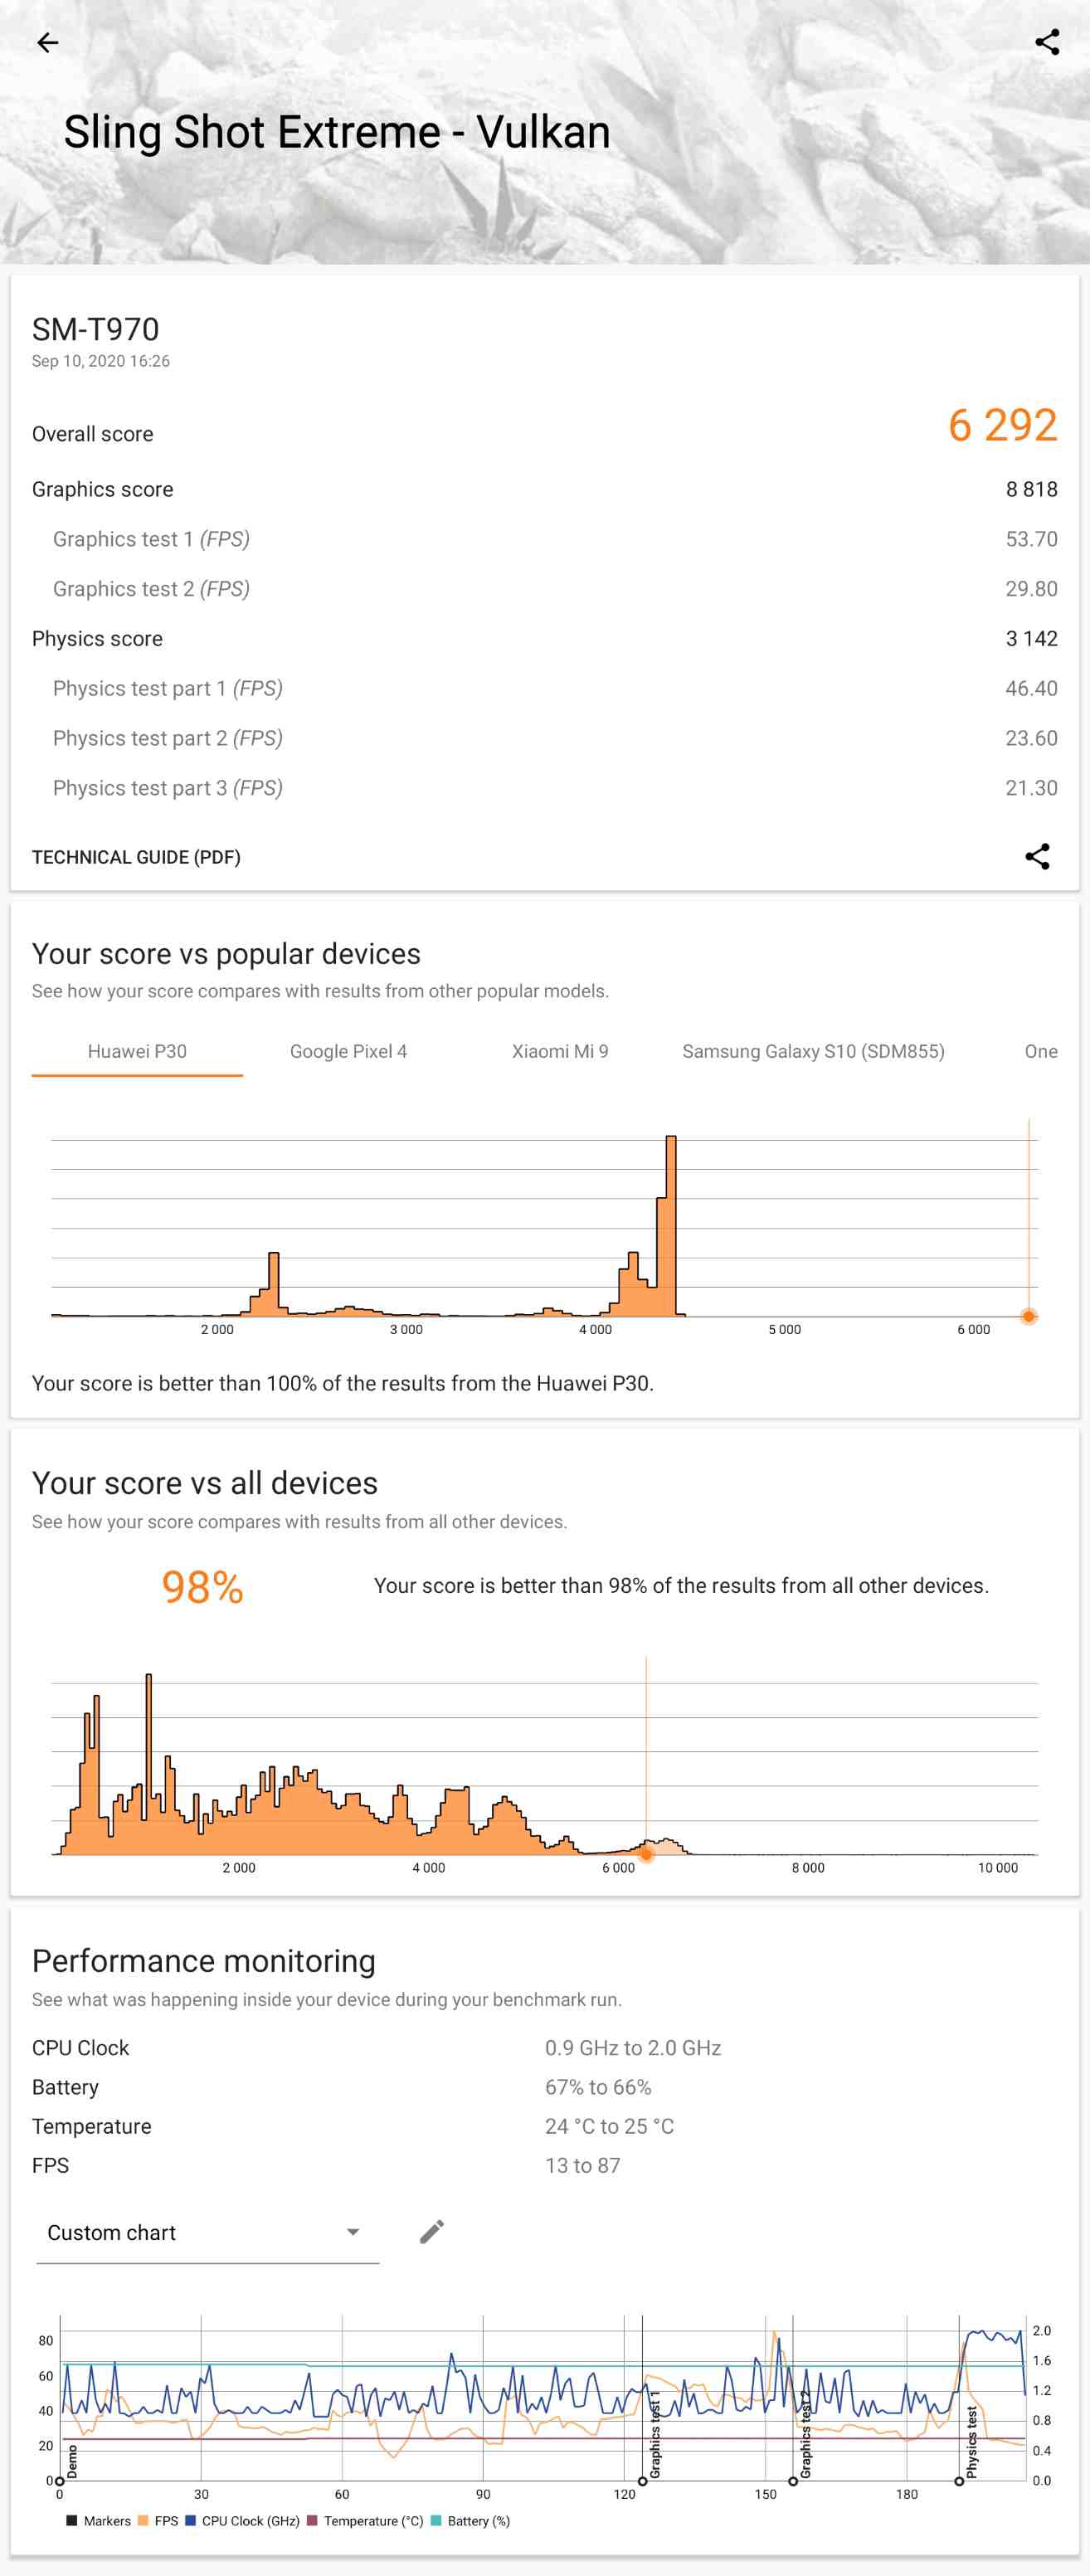Select Samsung Galaxy S10 (SDM855) tab

(813, 1051)
